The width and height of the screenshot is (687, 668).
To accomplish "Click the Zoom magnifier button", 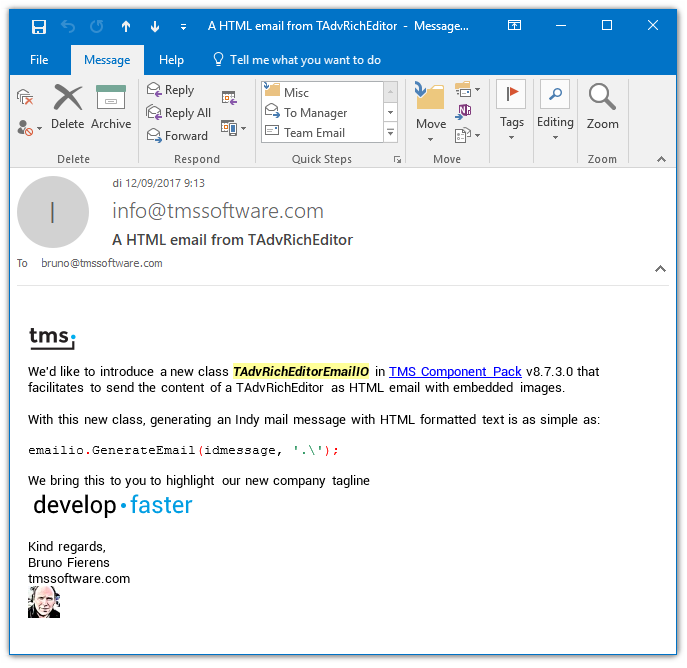I will click(x=602, y=107).
